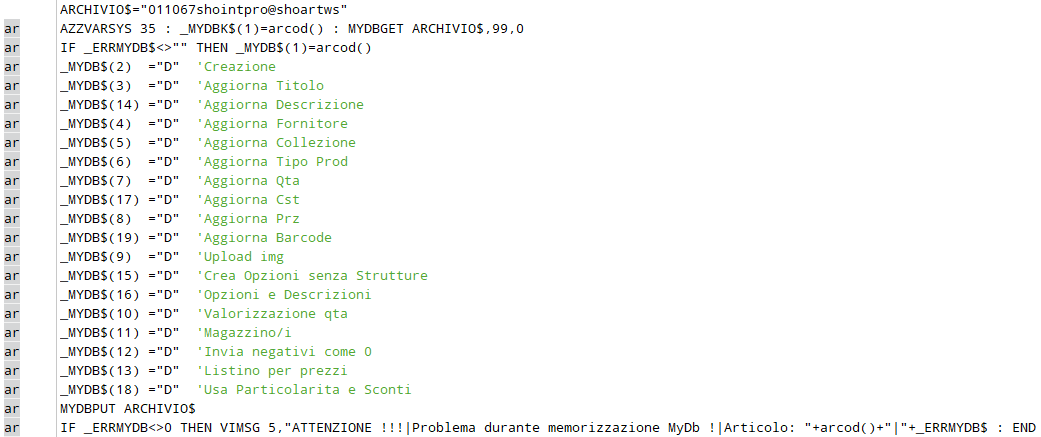Click the 'Aggiorna Descrizione' comment

280,105
